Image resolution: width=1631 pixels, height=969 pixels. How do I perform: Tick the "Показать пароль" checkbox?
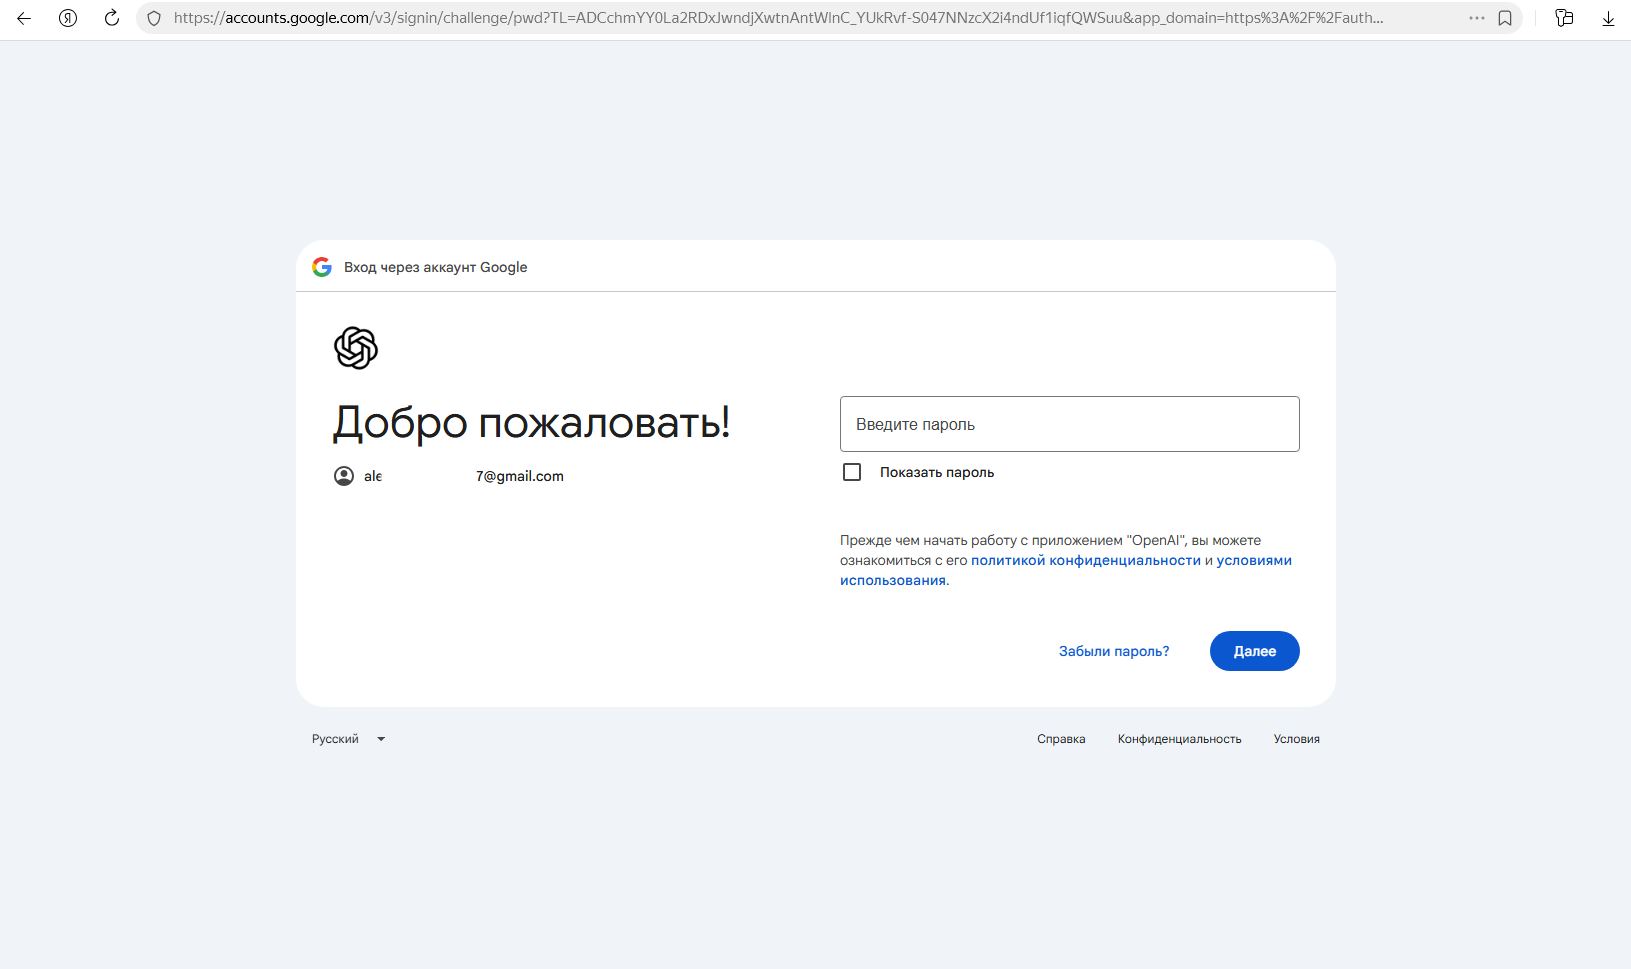pyautogui.click(x=852, y=472)
